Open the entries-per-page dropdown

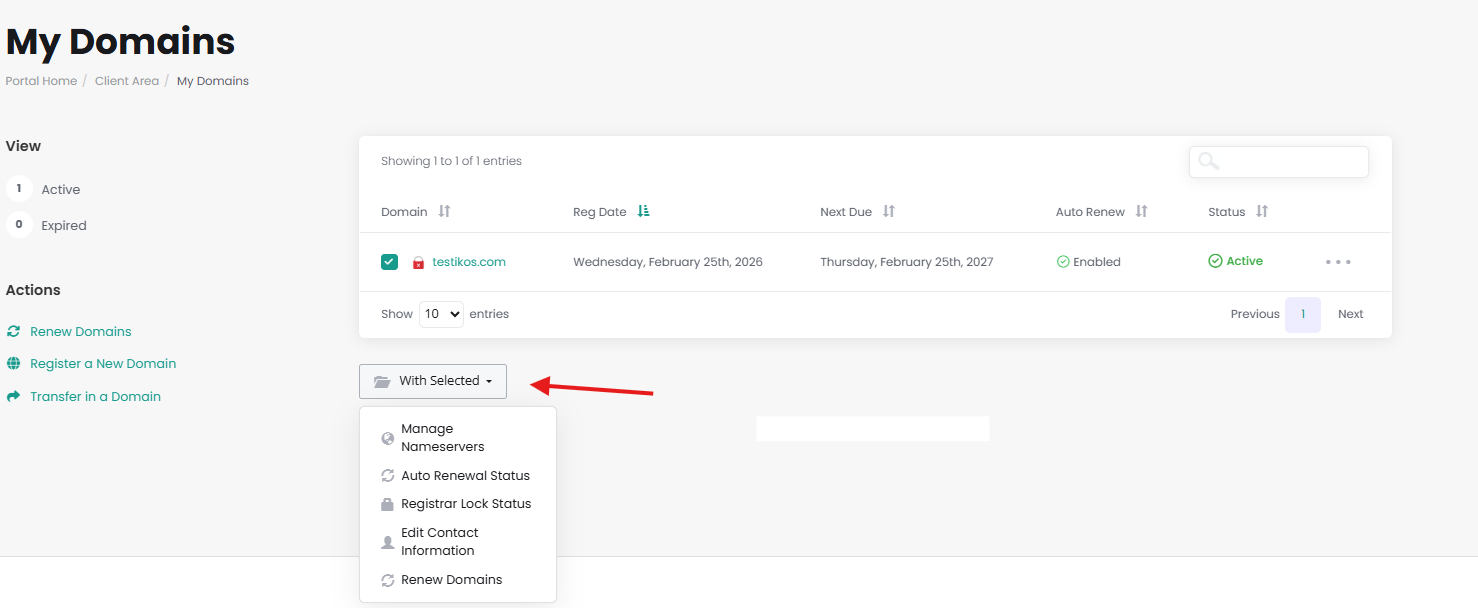[x=441, y=314]
